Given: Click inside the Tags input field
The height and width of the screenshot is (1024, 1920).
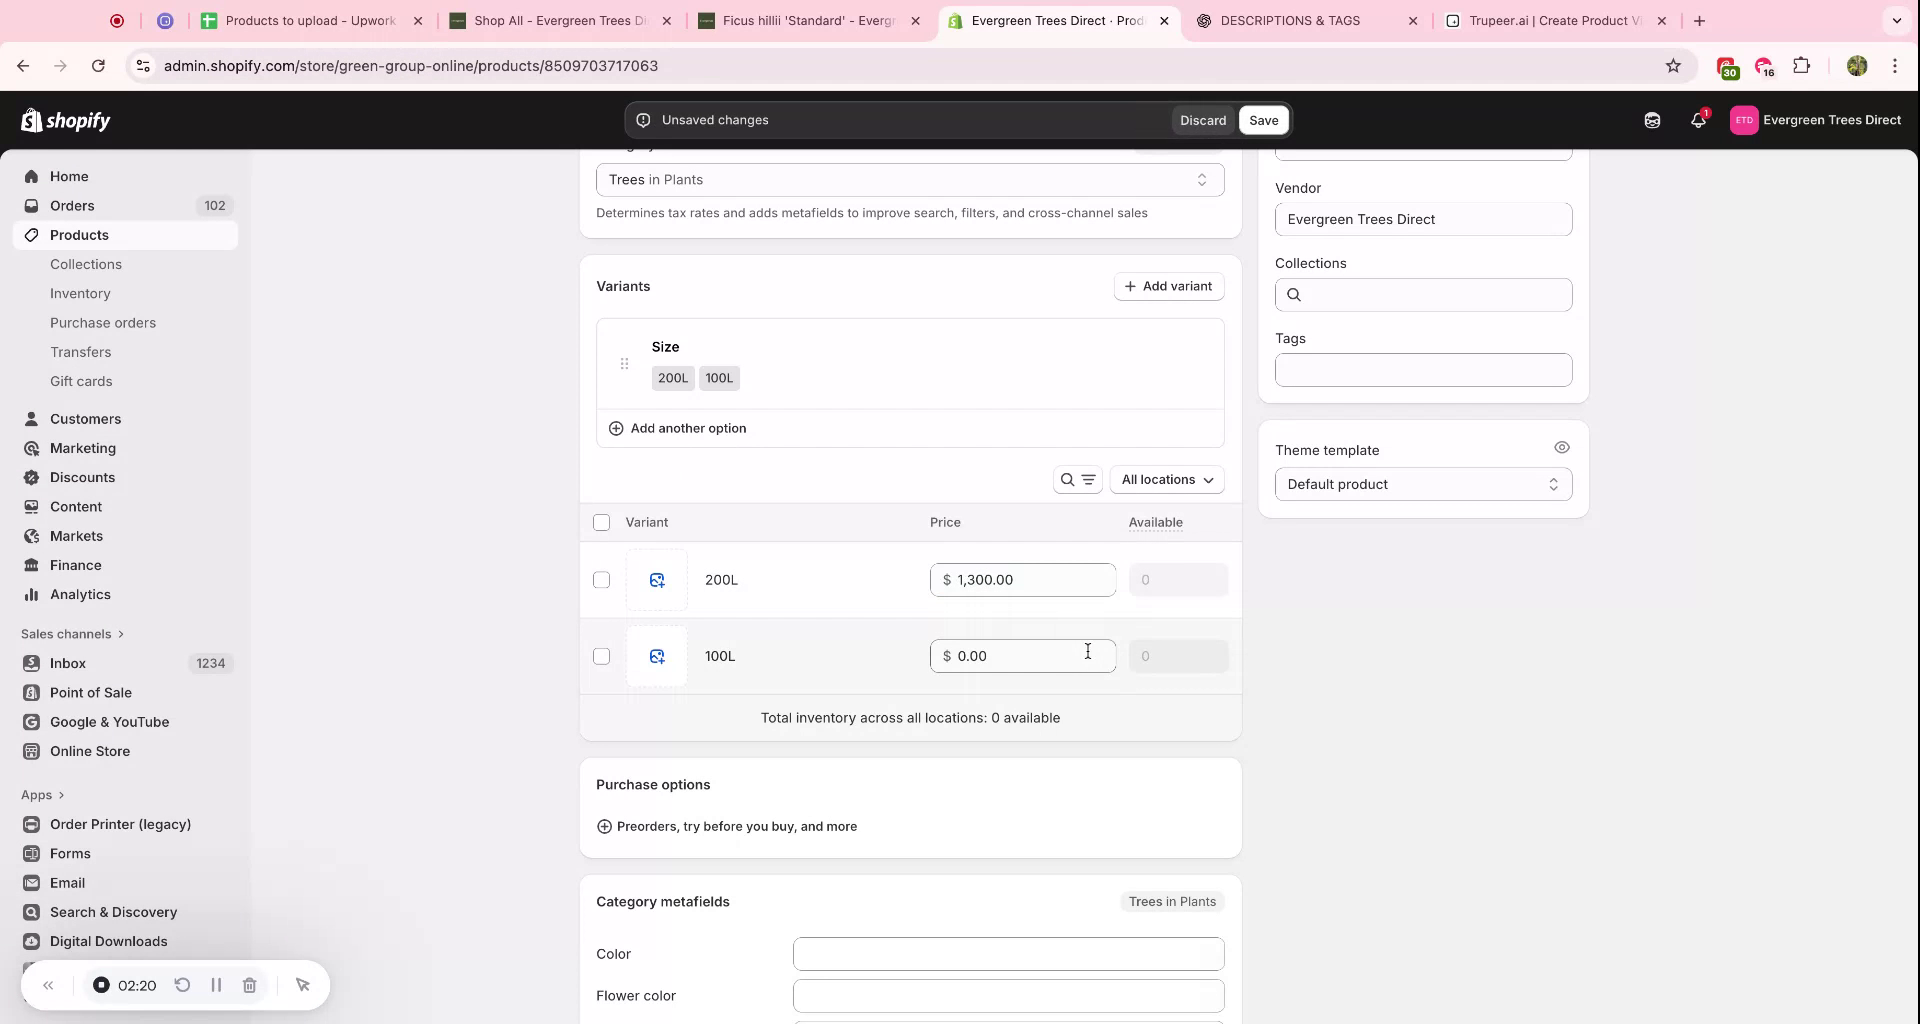Looking at the screenshot, I should tap(1422, 370).
